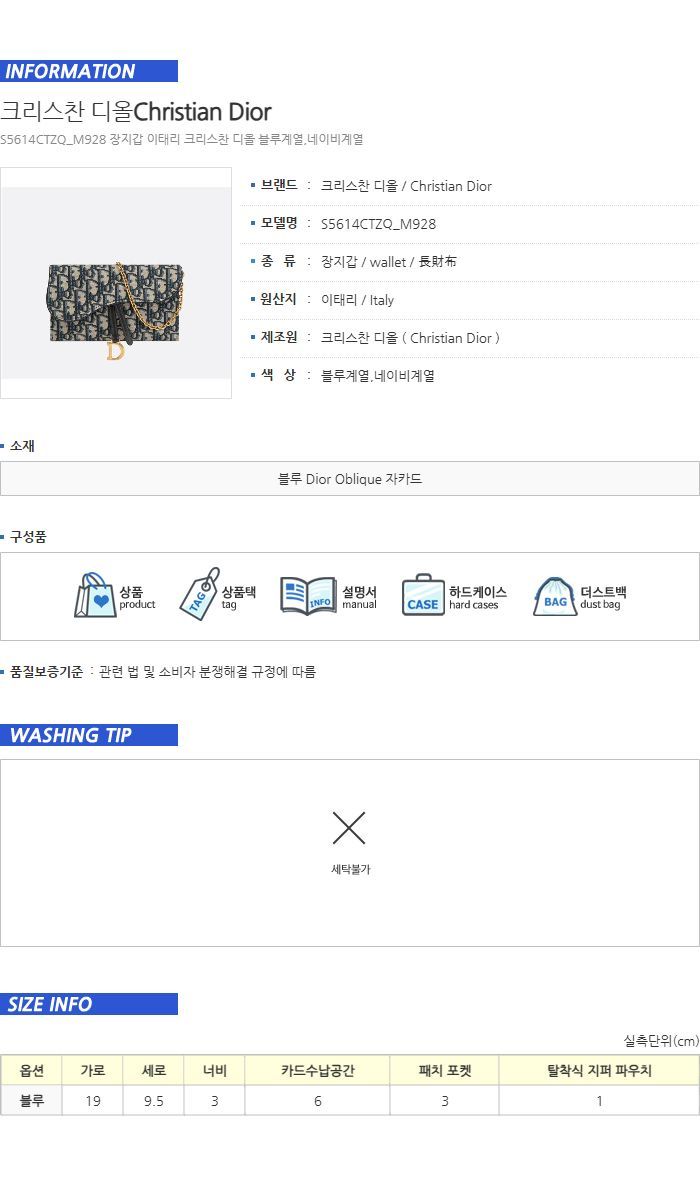Click the 블루 option row cell

click(x=31, y=1101)
